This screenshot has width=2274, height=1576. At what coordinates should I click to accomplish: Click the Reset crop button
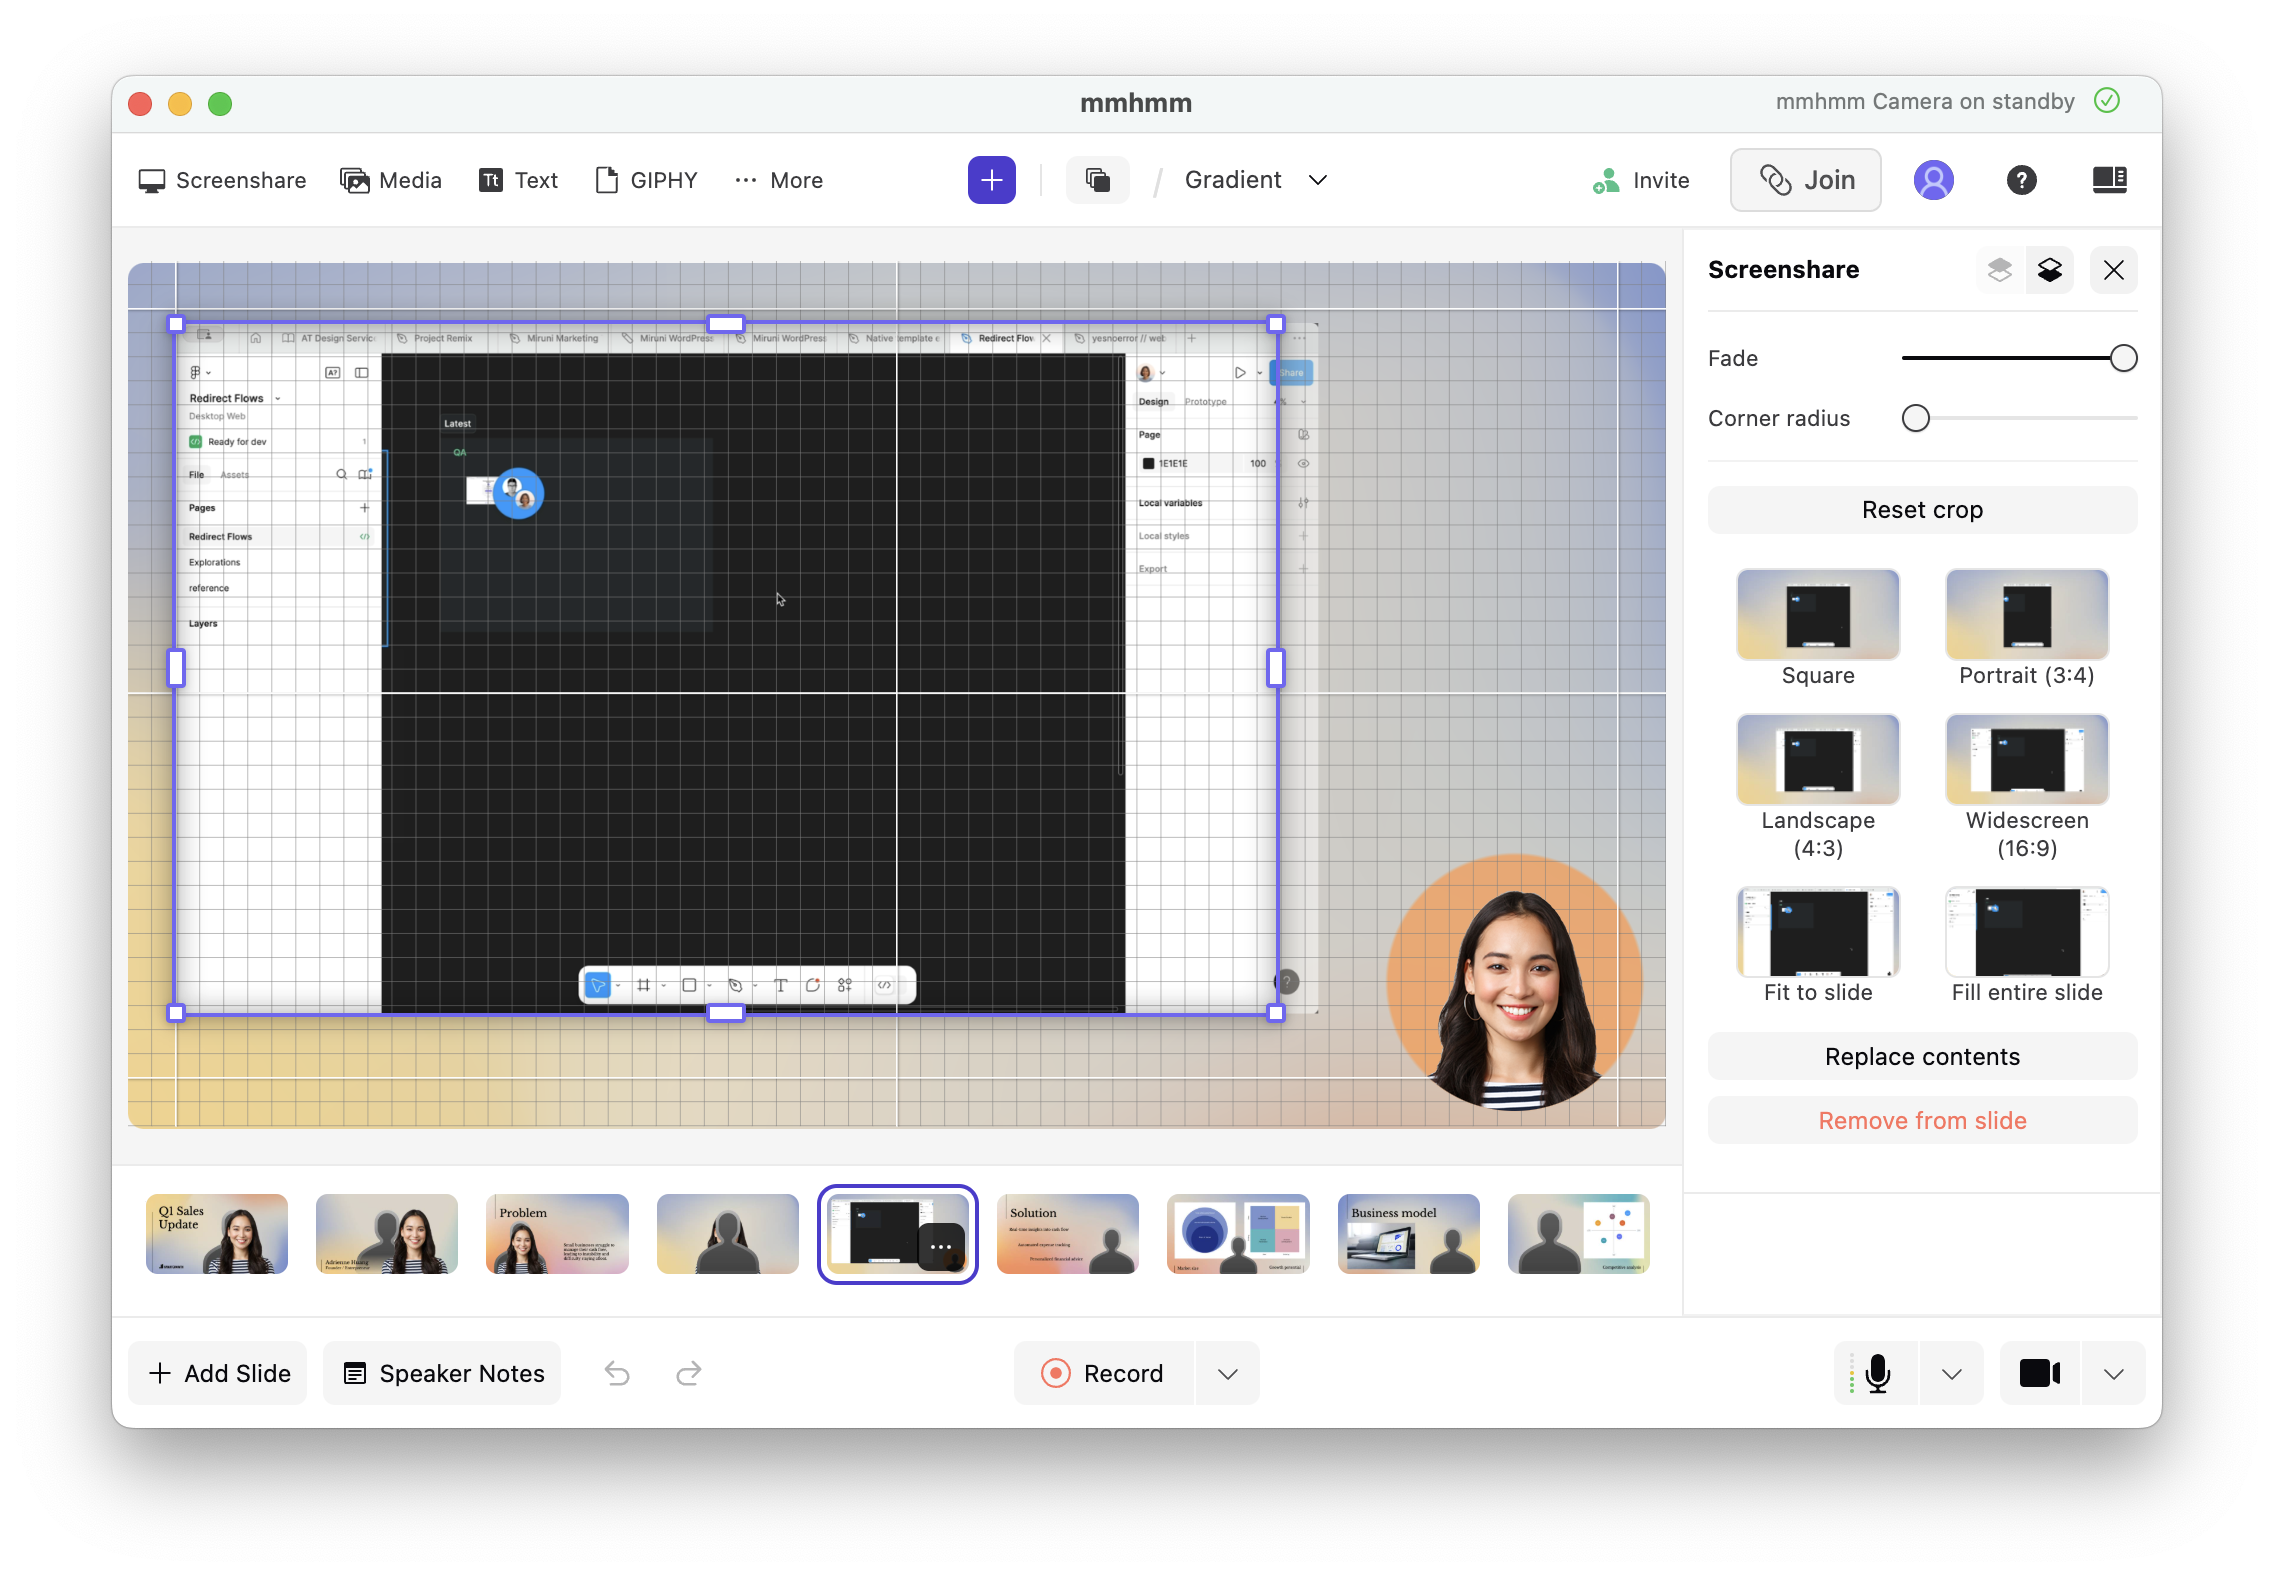click(1921, 510)
